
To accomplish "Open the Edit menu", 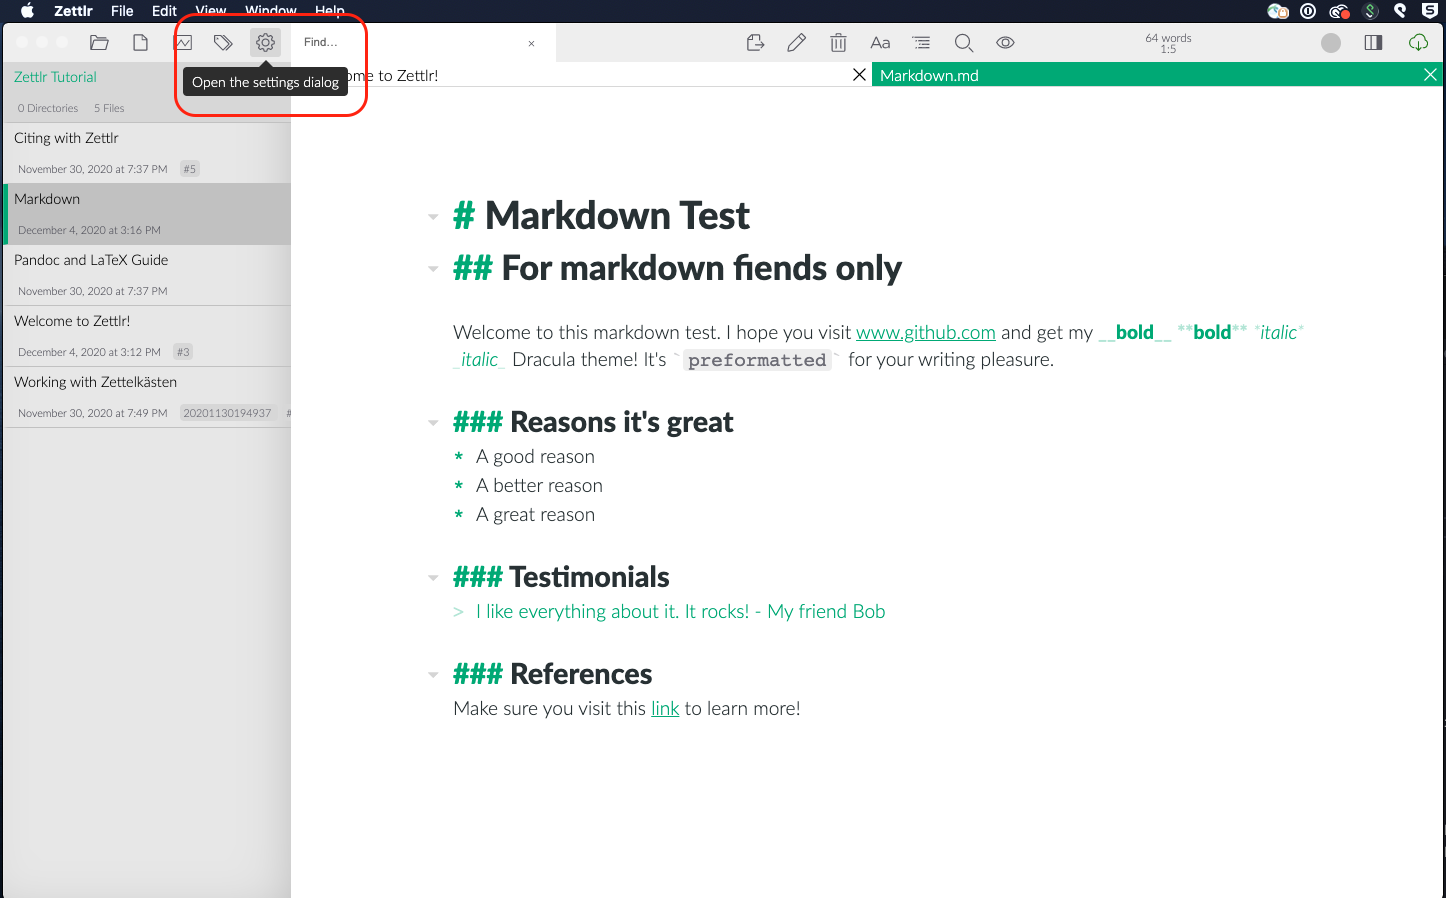I will pyautogui.click(x=164, y=11).
